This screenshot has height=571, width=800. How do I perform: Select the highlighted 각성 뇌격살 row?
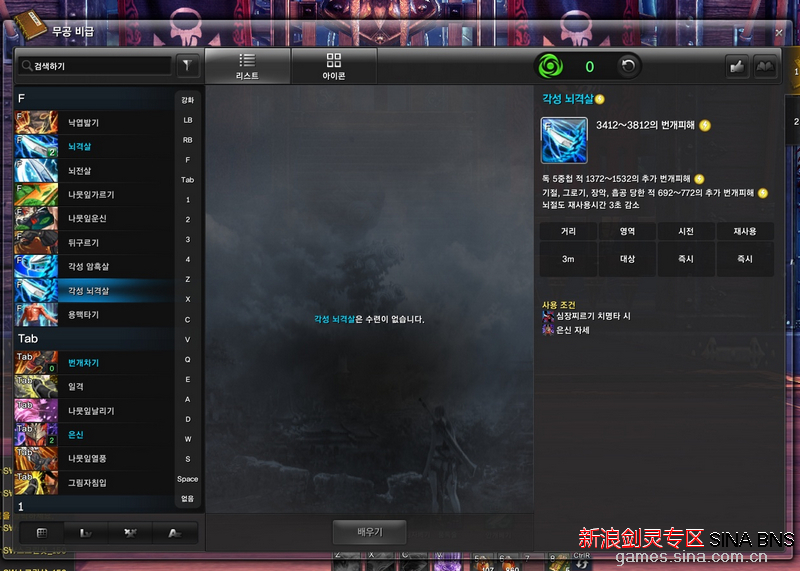pyautogui.click(x=94, y=290)
